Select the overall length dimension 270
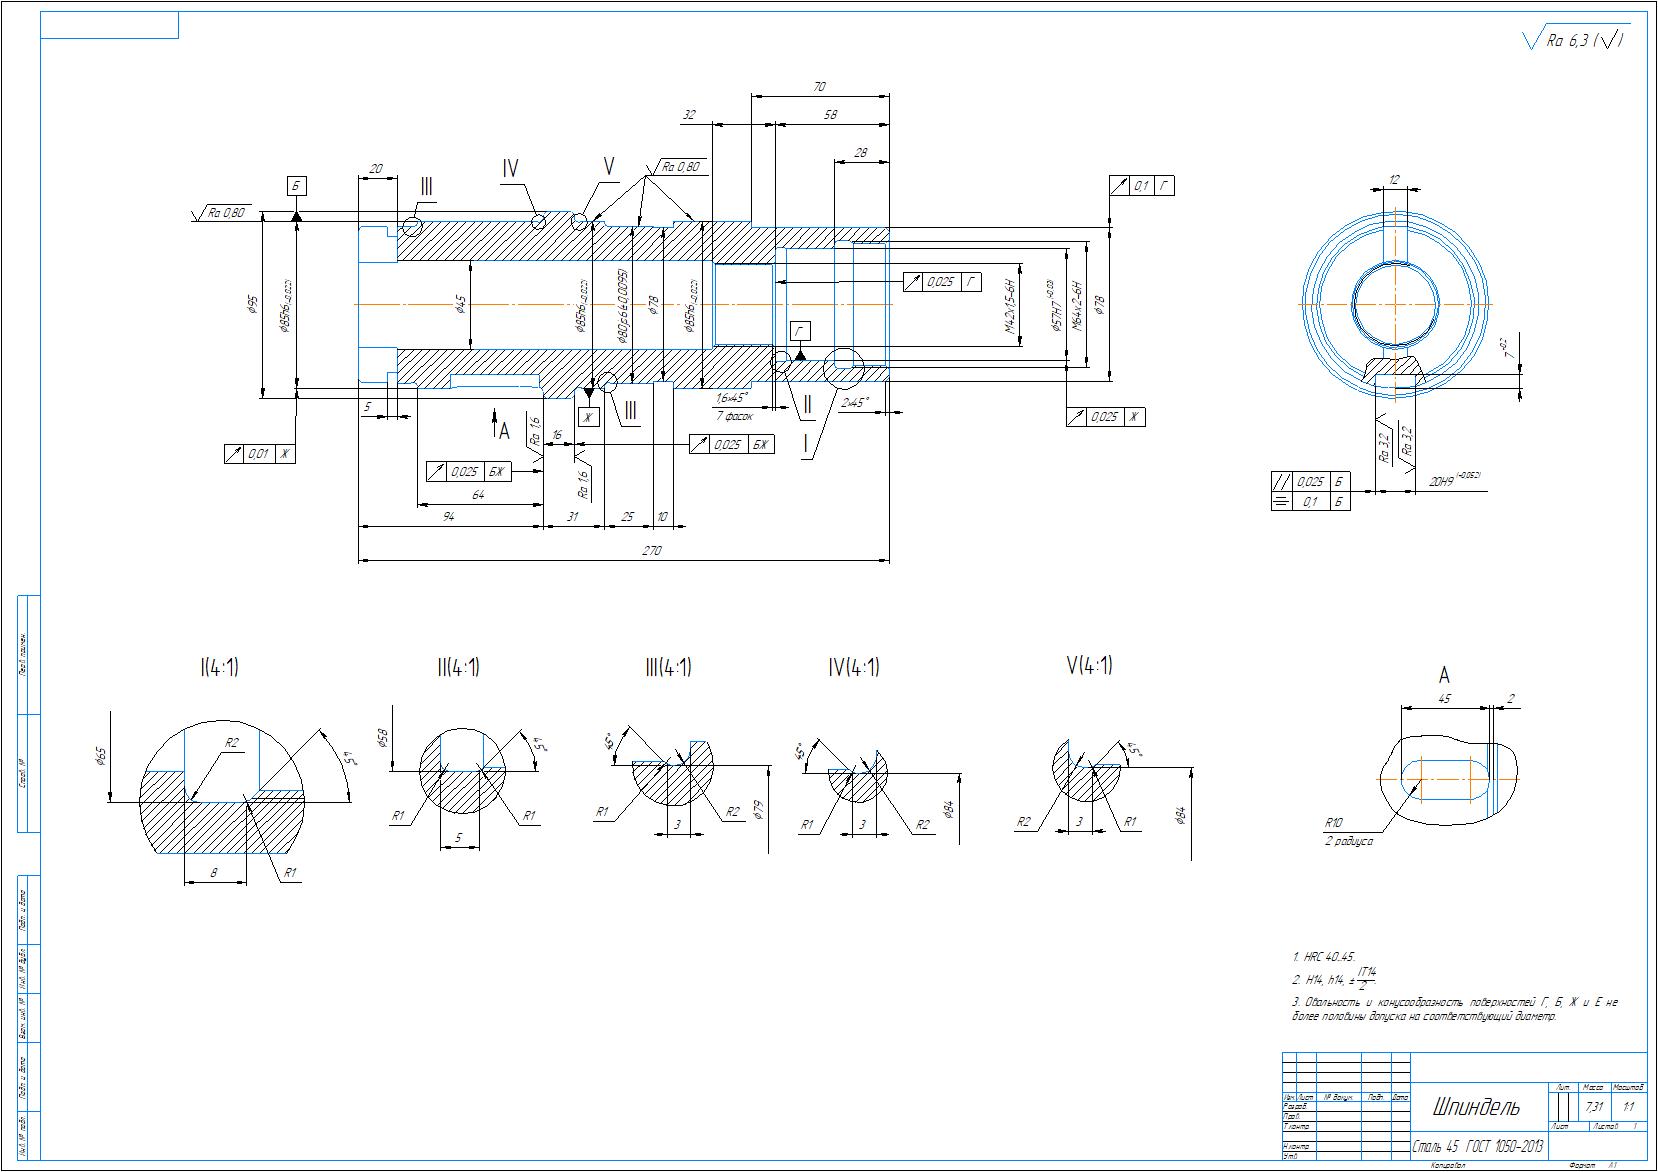Image resolution: width=1658 pixels, height=1172 pixels. point(652,551)
